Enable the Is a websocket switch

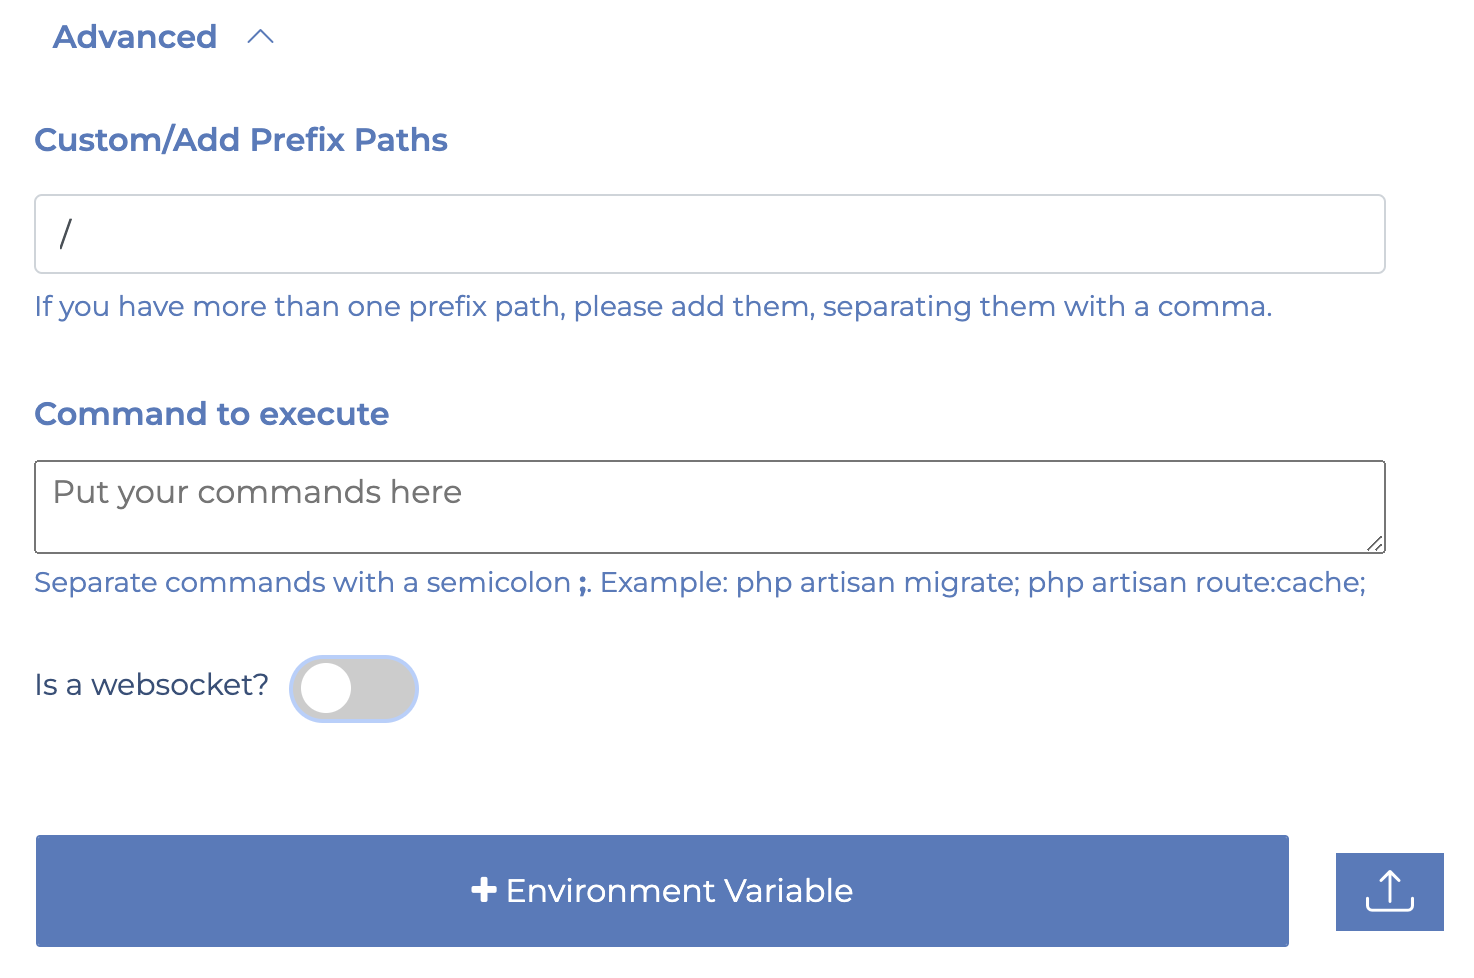[x=354, y=689]
